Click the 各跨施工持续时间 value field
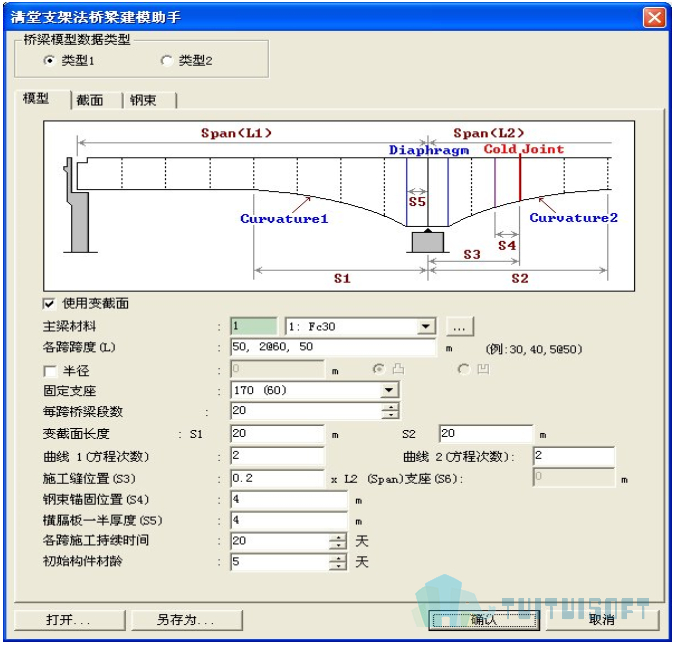Image resolution: width=675 pixels, height=645 pixels. (x=280, y=541)
